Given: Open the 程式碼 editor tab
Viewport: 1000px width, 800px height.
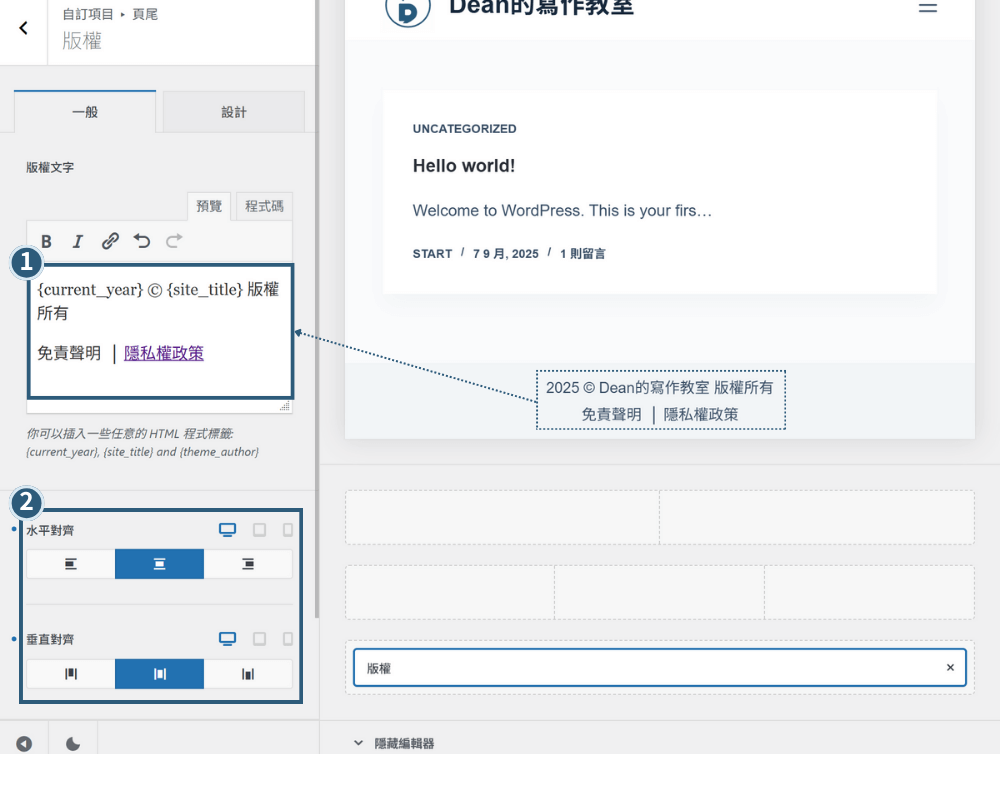Looking at the screenshot, I should (264, 206).
